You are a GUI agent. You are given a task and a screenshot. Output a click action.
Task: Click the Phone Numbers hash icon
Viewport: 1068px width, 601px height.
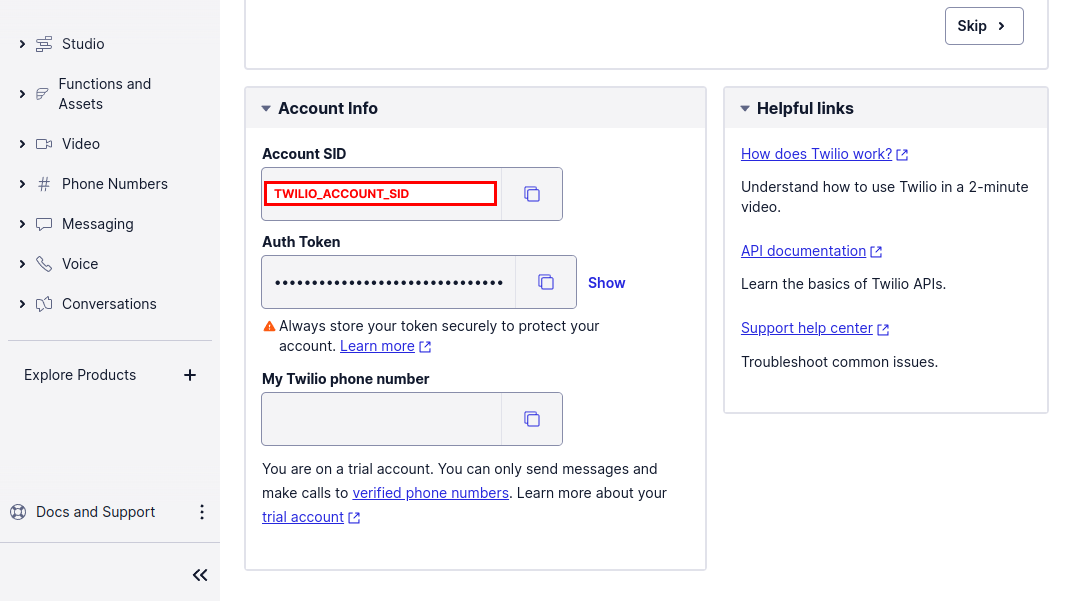click(x=44, y=184)
